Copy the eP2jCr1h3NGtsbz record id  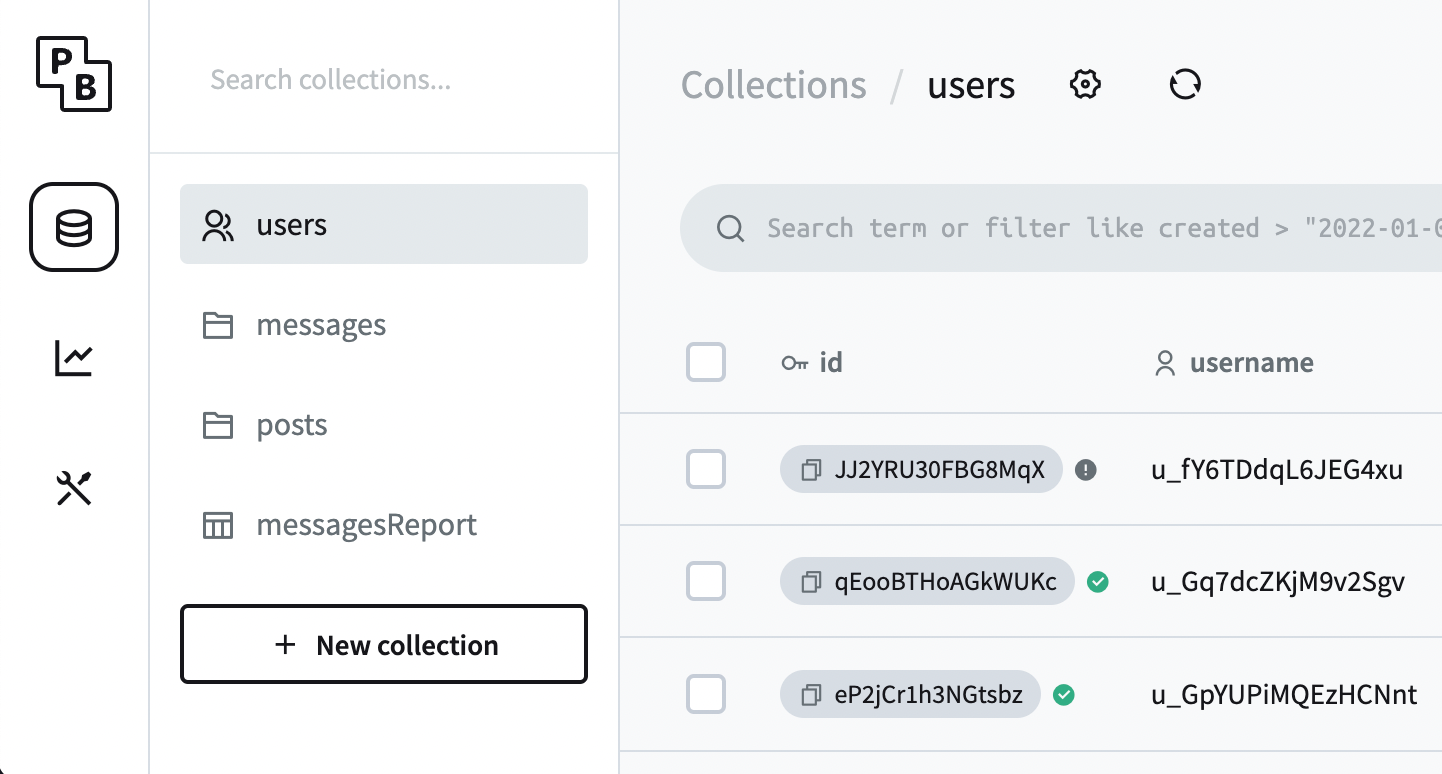pos(811,694)
